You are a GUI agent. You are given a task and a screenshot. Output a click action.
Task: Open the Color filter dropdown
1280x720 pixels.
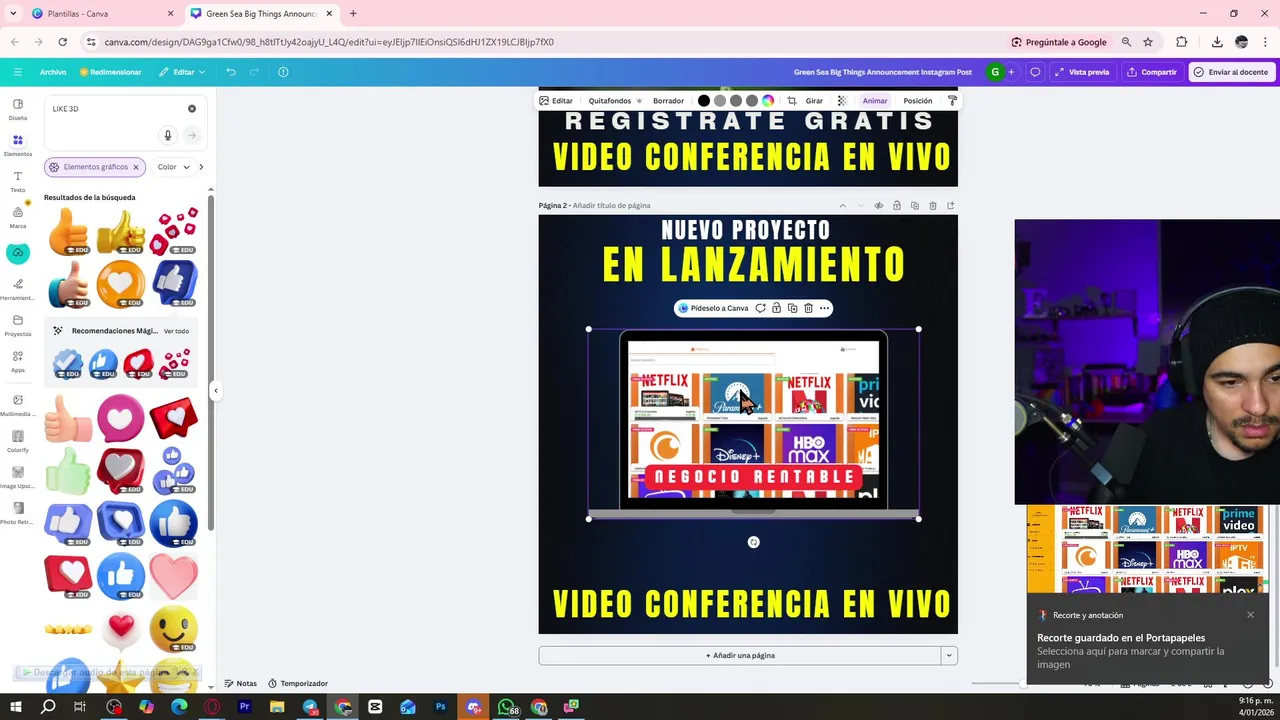point(173,167)
